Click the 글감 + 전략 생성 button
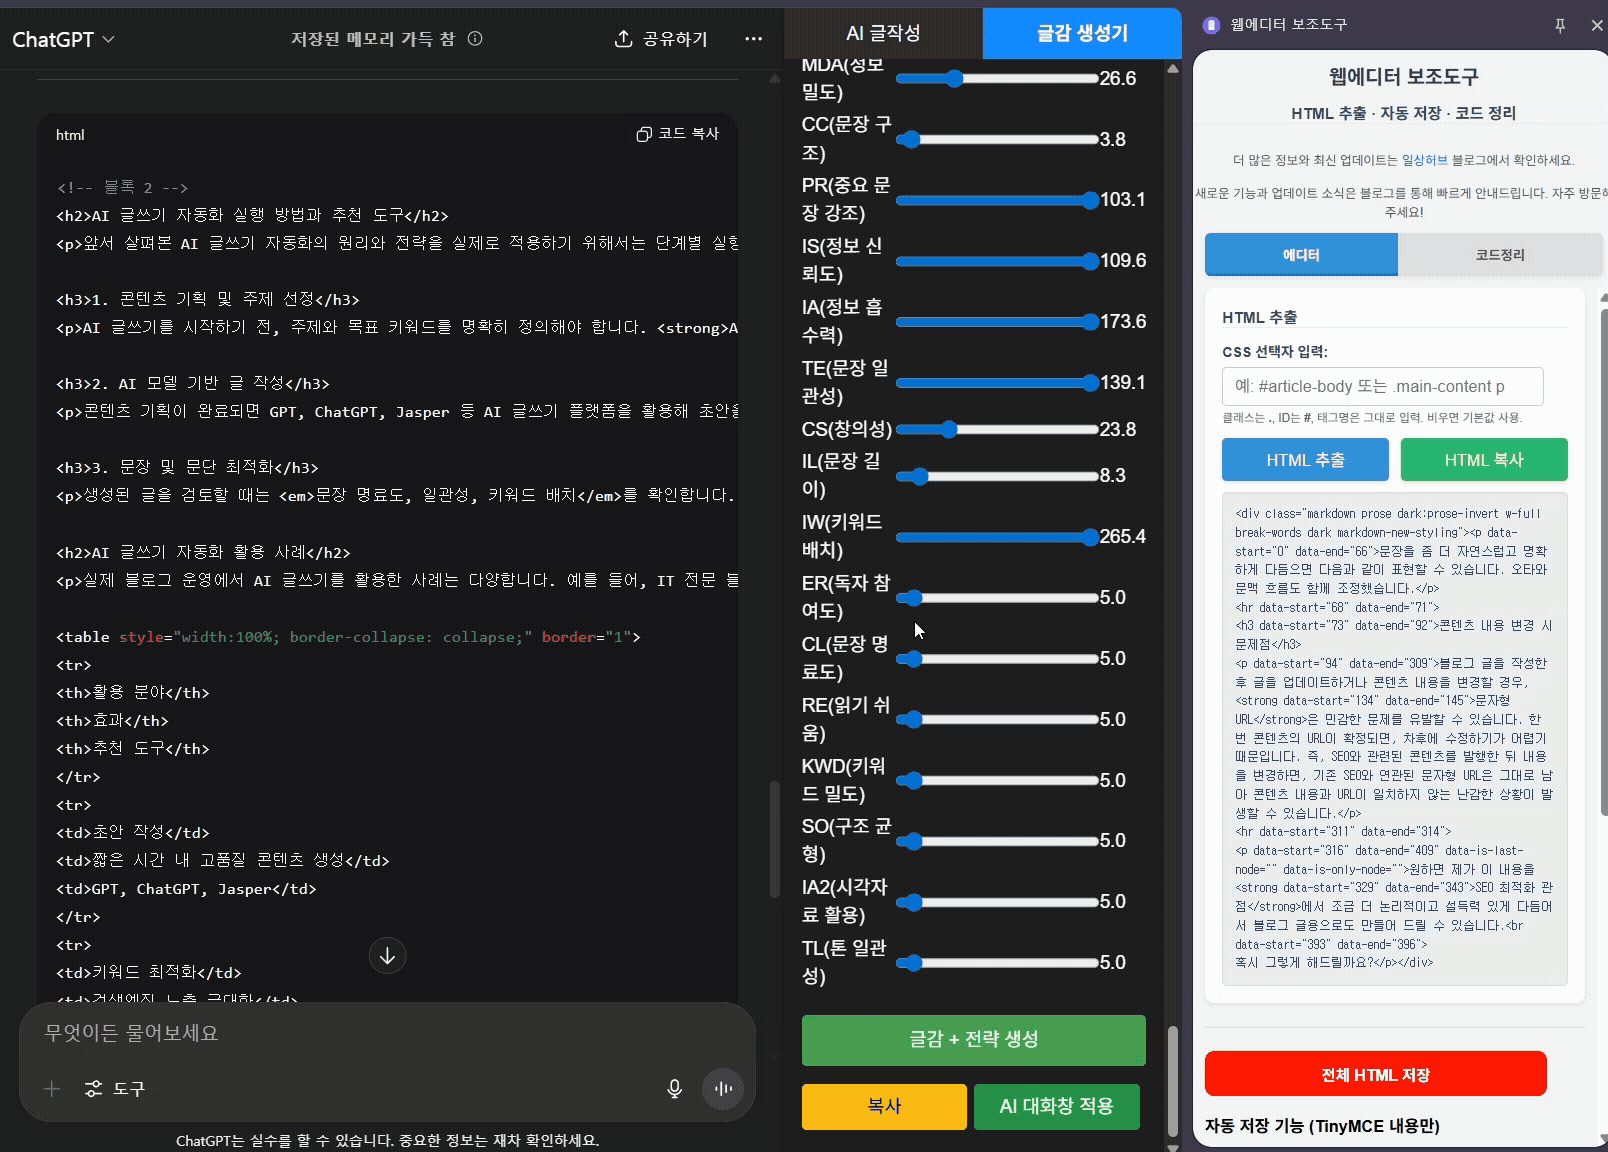This screenshot has height=1152, width=1608. point(973,1040)
